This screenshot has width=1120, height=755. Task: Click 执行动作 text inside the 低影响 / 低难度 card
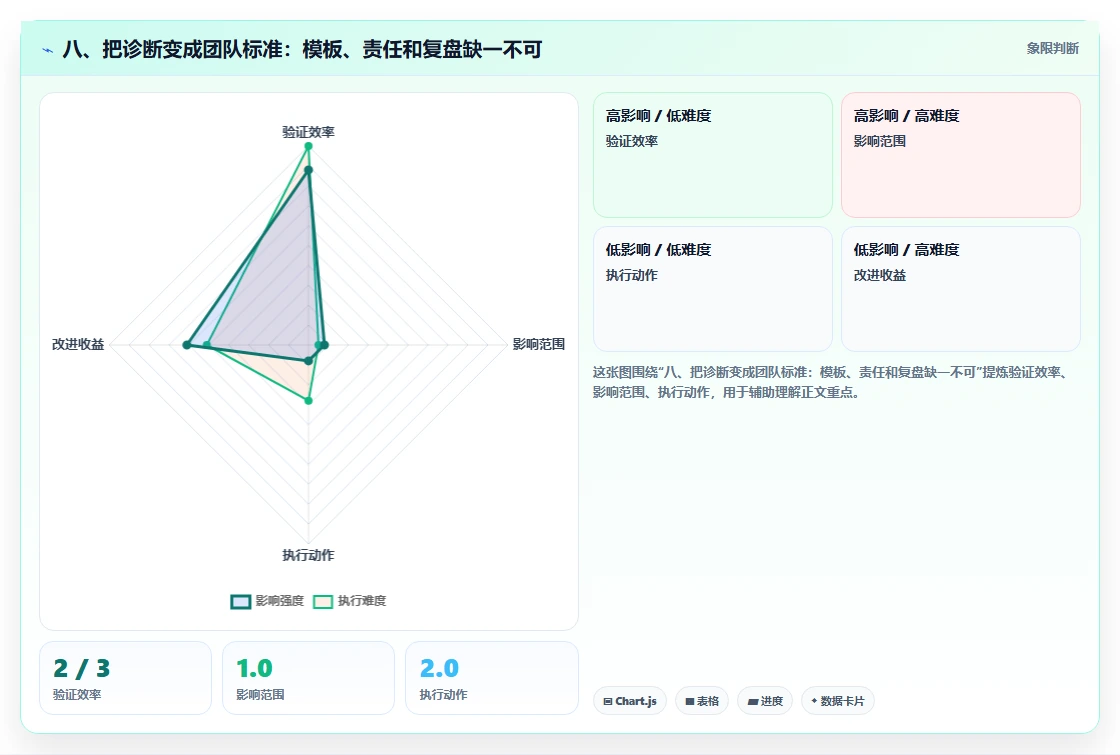click(632, 275)
